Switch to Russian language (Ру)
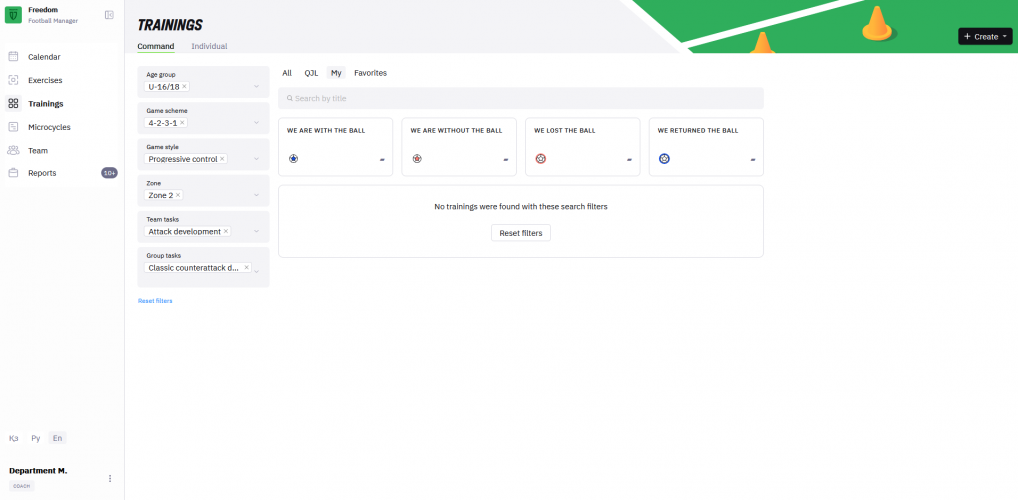The image size is (1018, 500). click(x=36, y=438)
